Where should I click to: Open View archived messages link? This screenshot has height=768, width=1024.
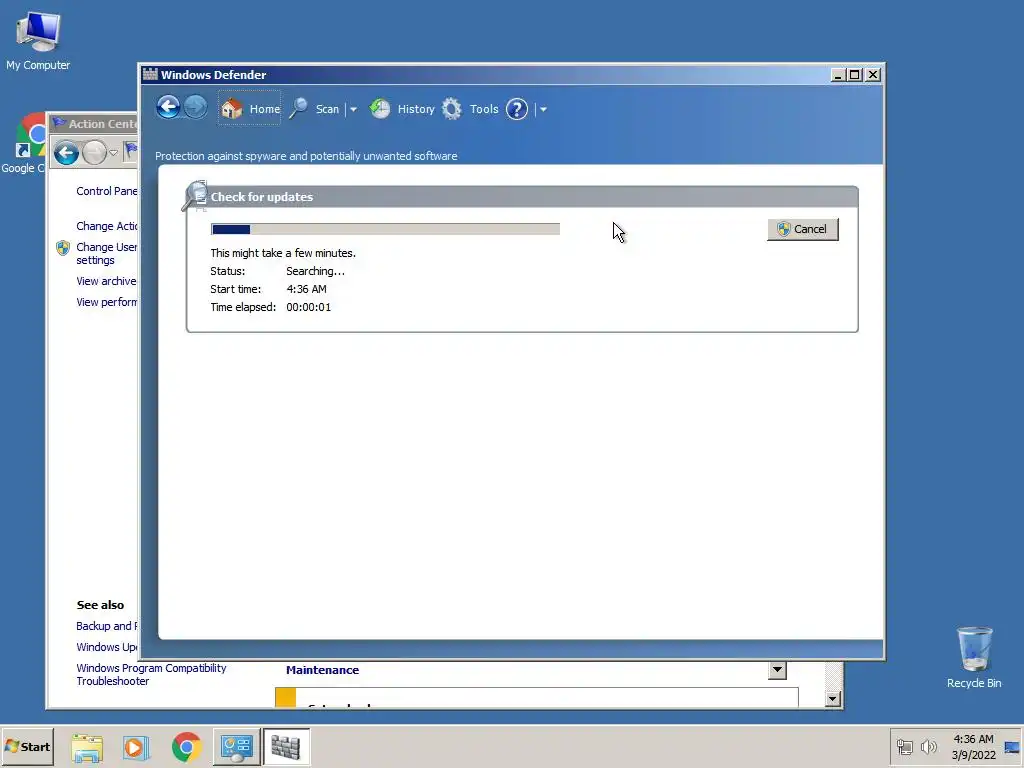click(106, 281)
